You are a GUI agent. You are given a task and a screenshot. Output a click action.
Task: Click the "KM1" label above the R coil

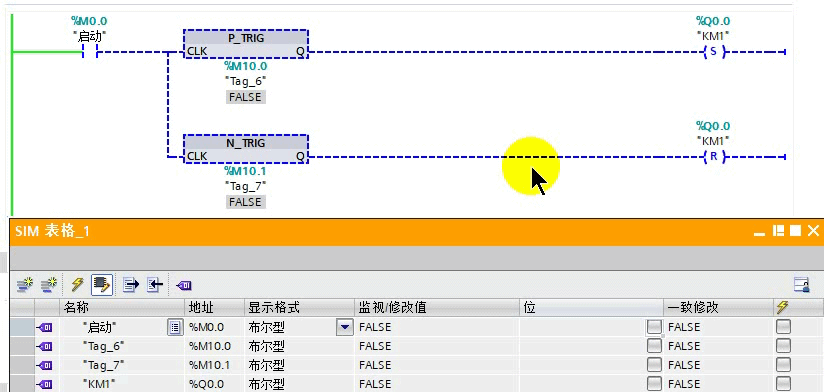click(713, 141)
